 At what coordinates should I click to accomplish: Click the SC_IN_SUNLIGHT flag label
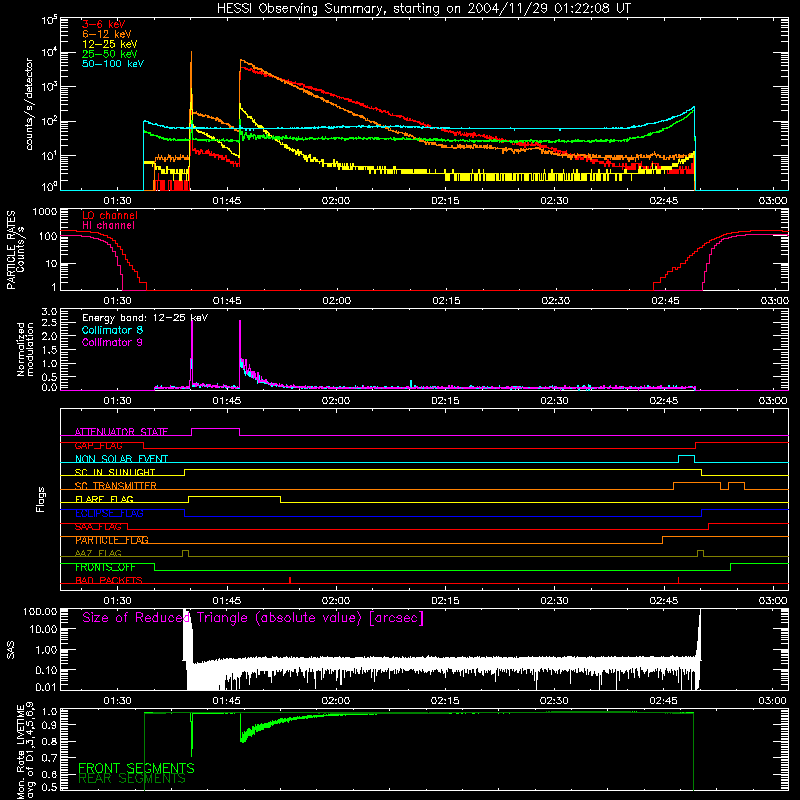[115, 472]
